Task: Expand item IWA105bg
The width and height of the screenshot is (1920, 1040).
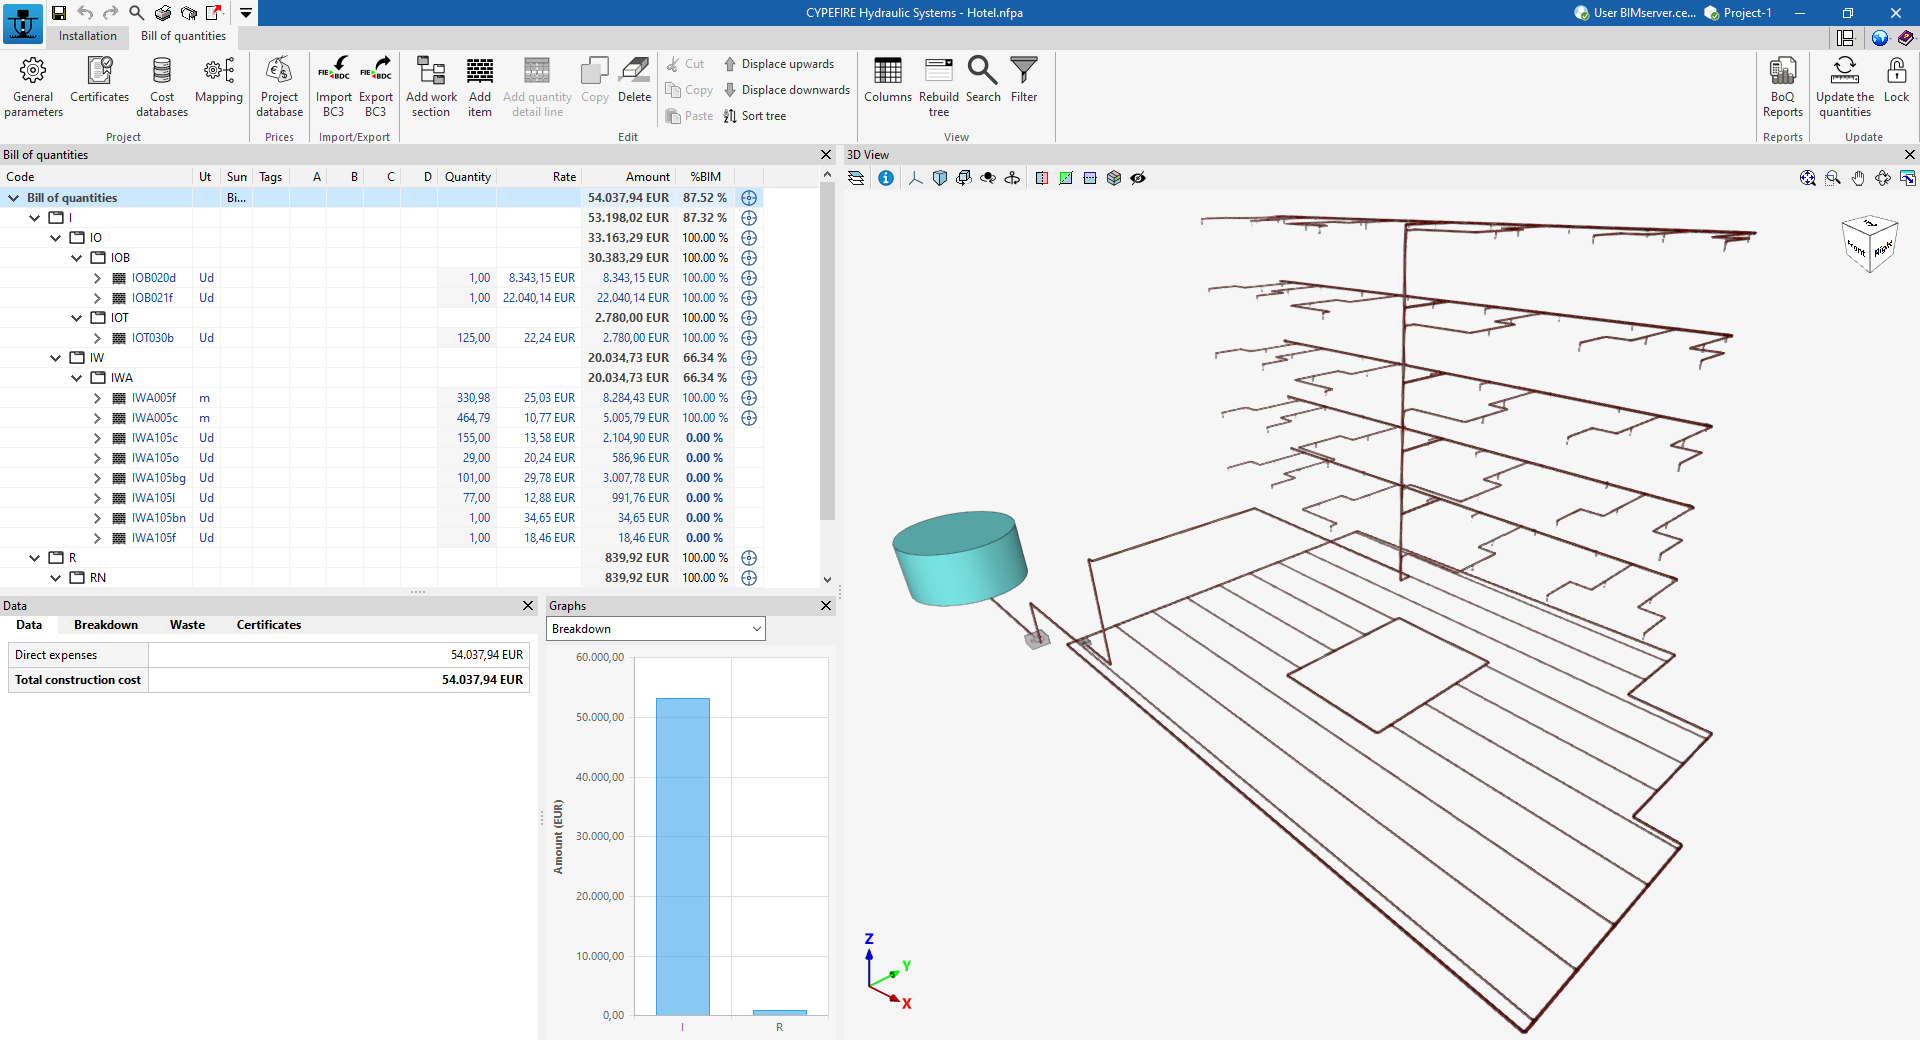Action: click(x=97, y=478)
